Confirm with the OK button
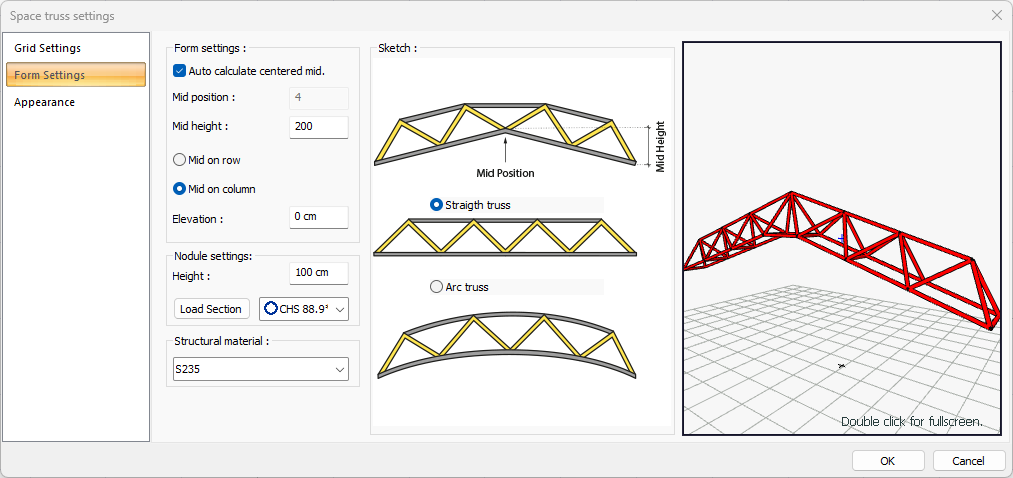1013x478 pixels. point(887,461)
